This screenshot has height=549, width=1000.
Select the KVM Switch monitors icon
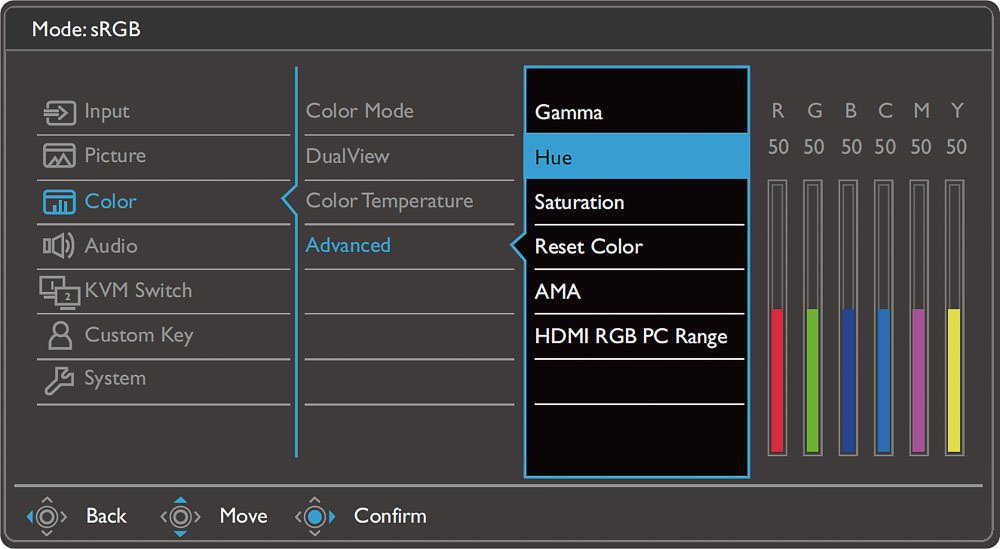[x=59, y=292]
